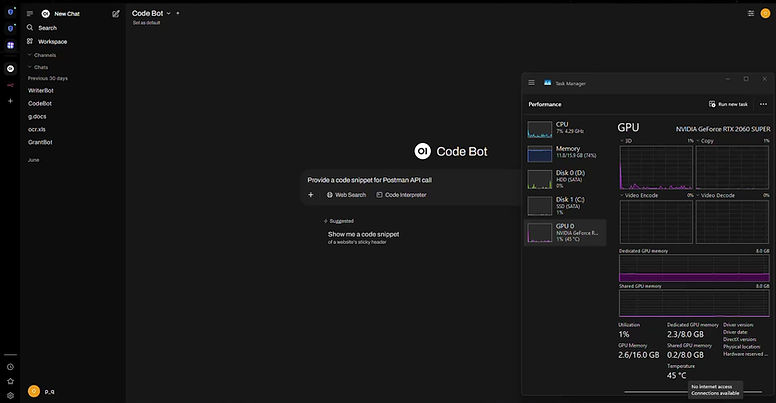Collapse the Channels section in sidebar

[x=42, y=55]
